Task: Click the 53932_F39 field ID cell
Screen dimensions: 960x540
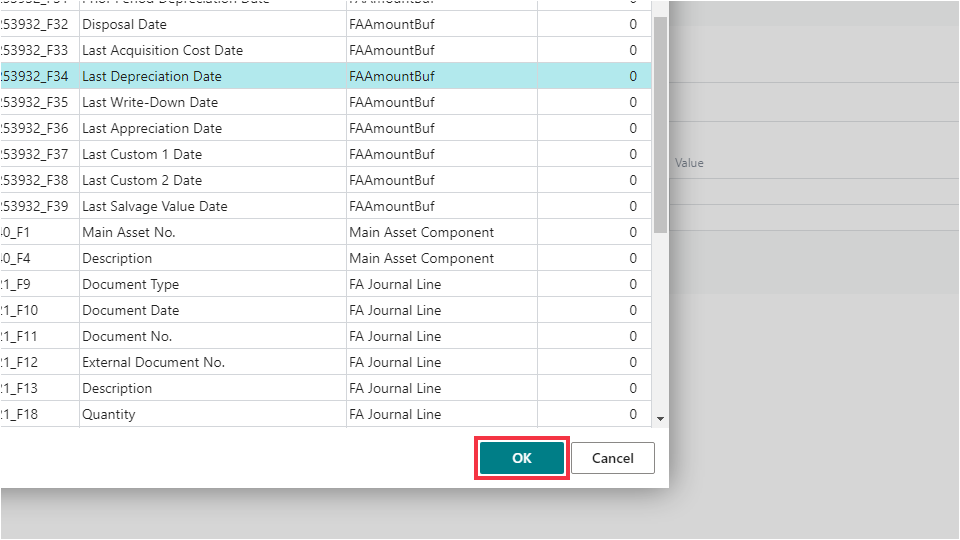Action: (40, 206)
